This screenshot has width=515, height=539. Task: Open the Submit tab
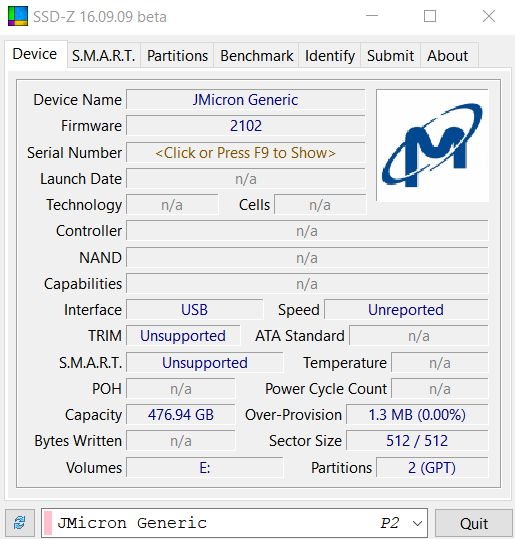coord(390,56)
